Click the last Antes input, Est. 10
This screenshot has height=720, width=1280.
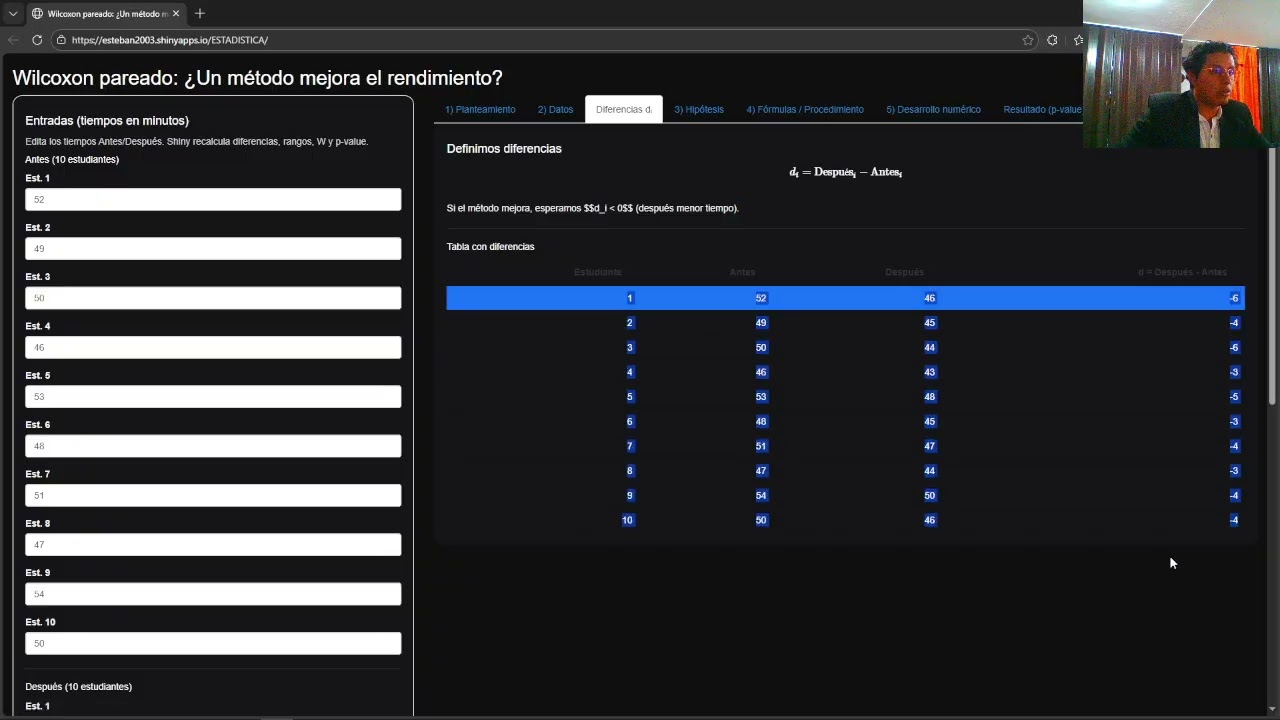pyautogui.click(x=213, y=643)
